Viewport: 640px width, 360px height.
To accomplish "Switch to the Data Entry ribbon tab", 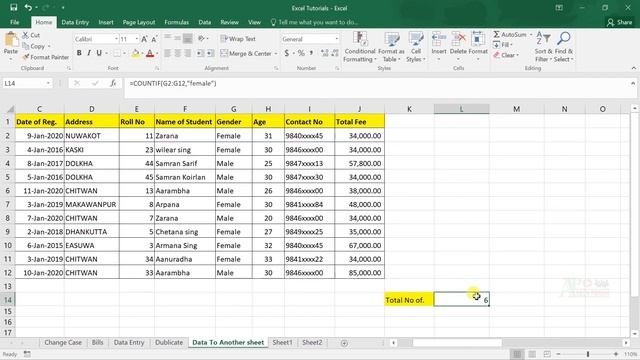I will pyautogui.click(x=75, y=22).
